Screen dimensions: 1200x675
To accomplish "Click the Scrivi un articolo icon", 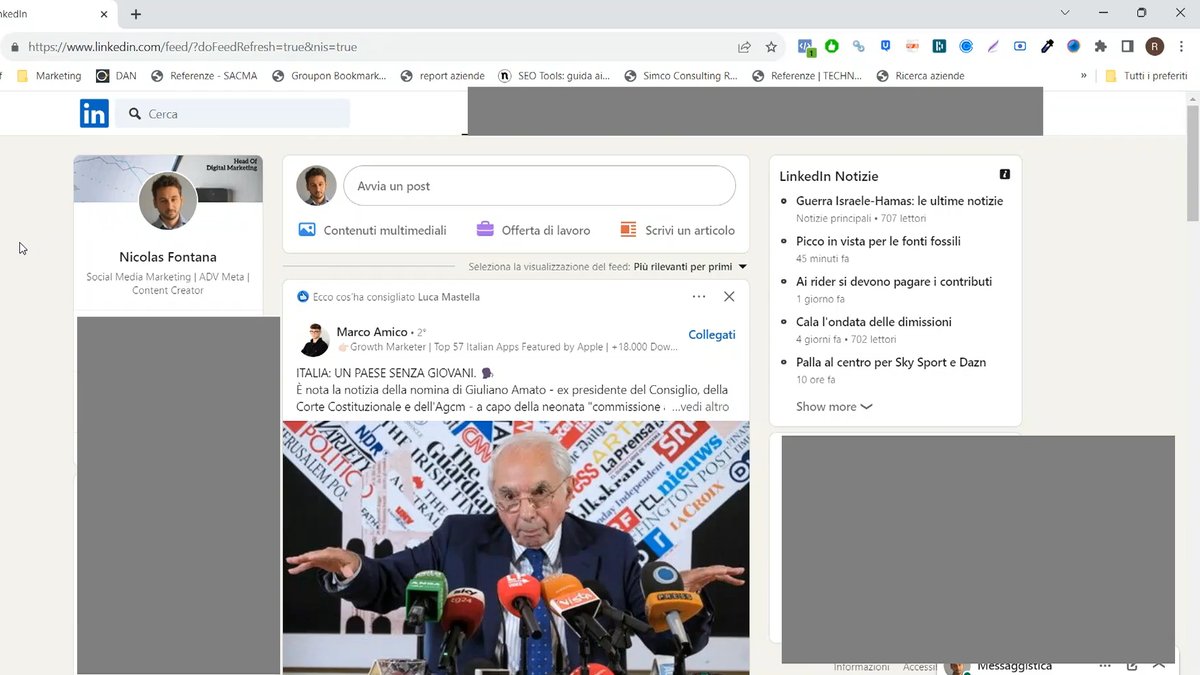I will (x=628, y=230).
